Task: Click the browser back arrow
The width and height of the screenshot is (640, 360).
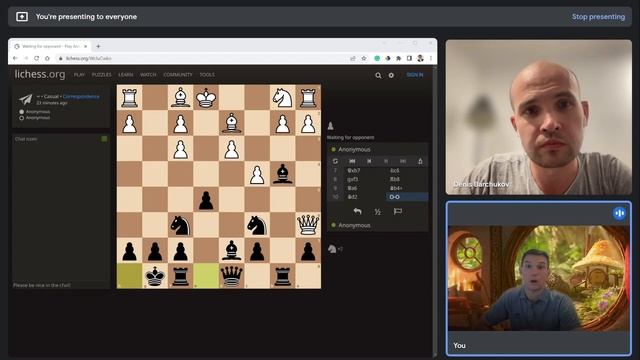Action: 15,58
